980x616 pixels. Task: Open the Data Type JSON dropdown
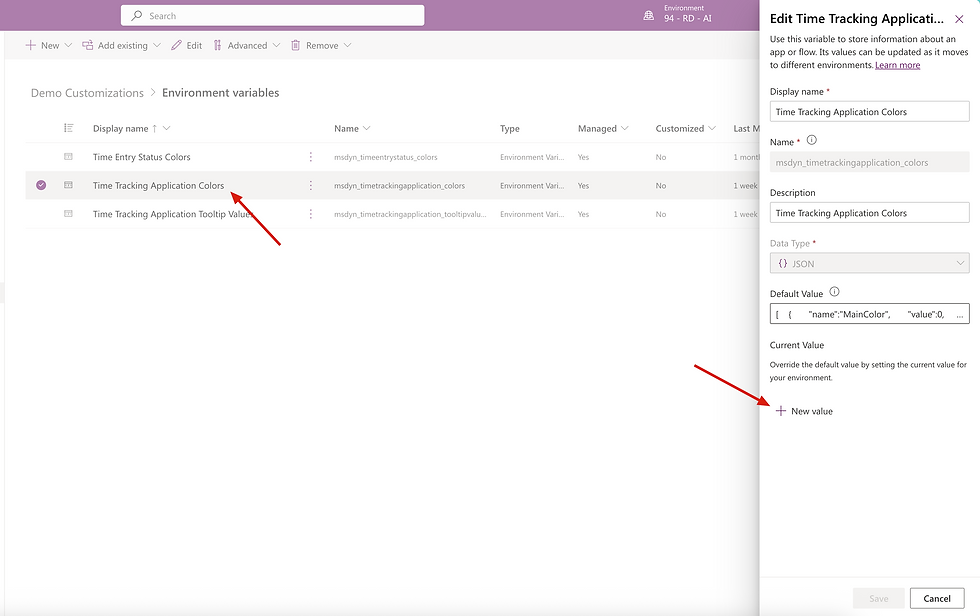pos(869,263)
